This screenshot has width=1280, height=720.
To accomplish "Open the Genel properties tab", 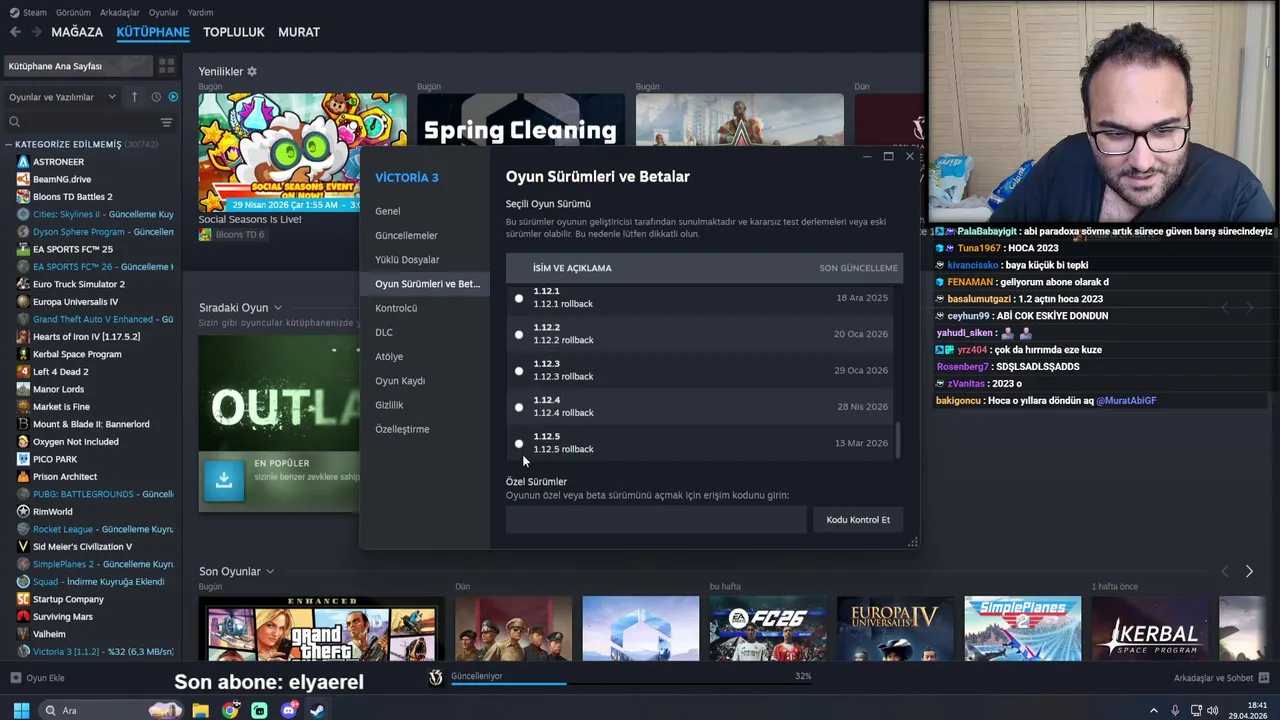I will coord(388,211).
